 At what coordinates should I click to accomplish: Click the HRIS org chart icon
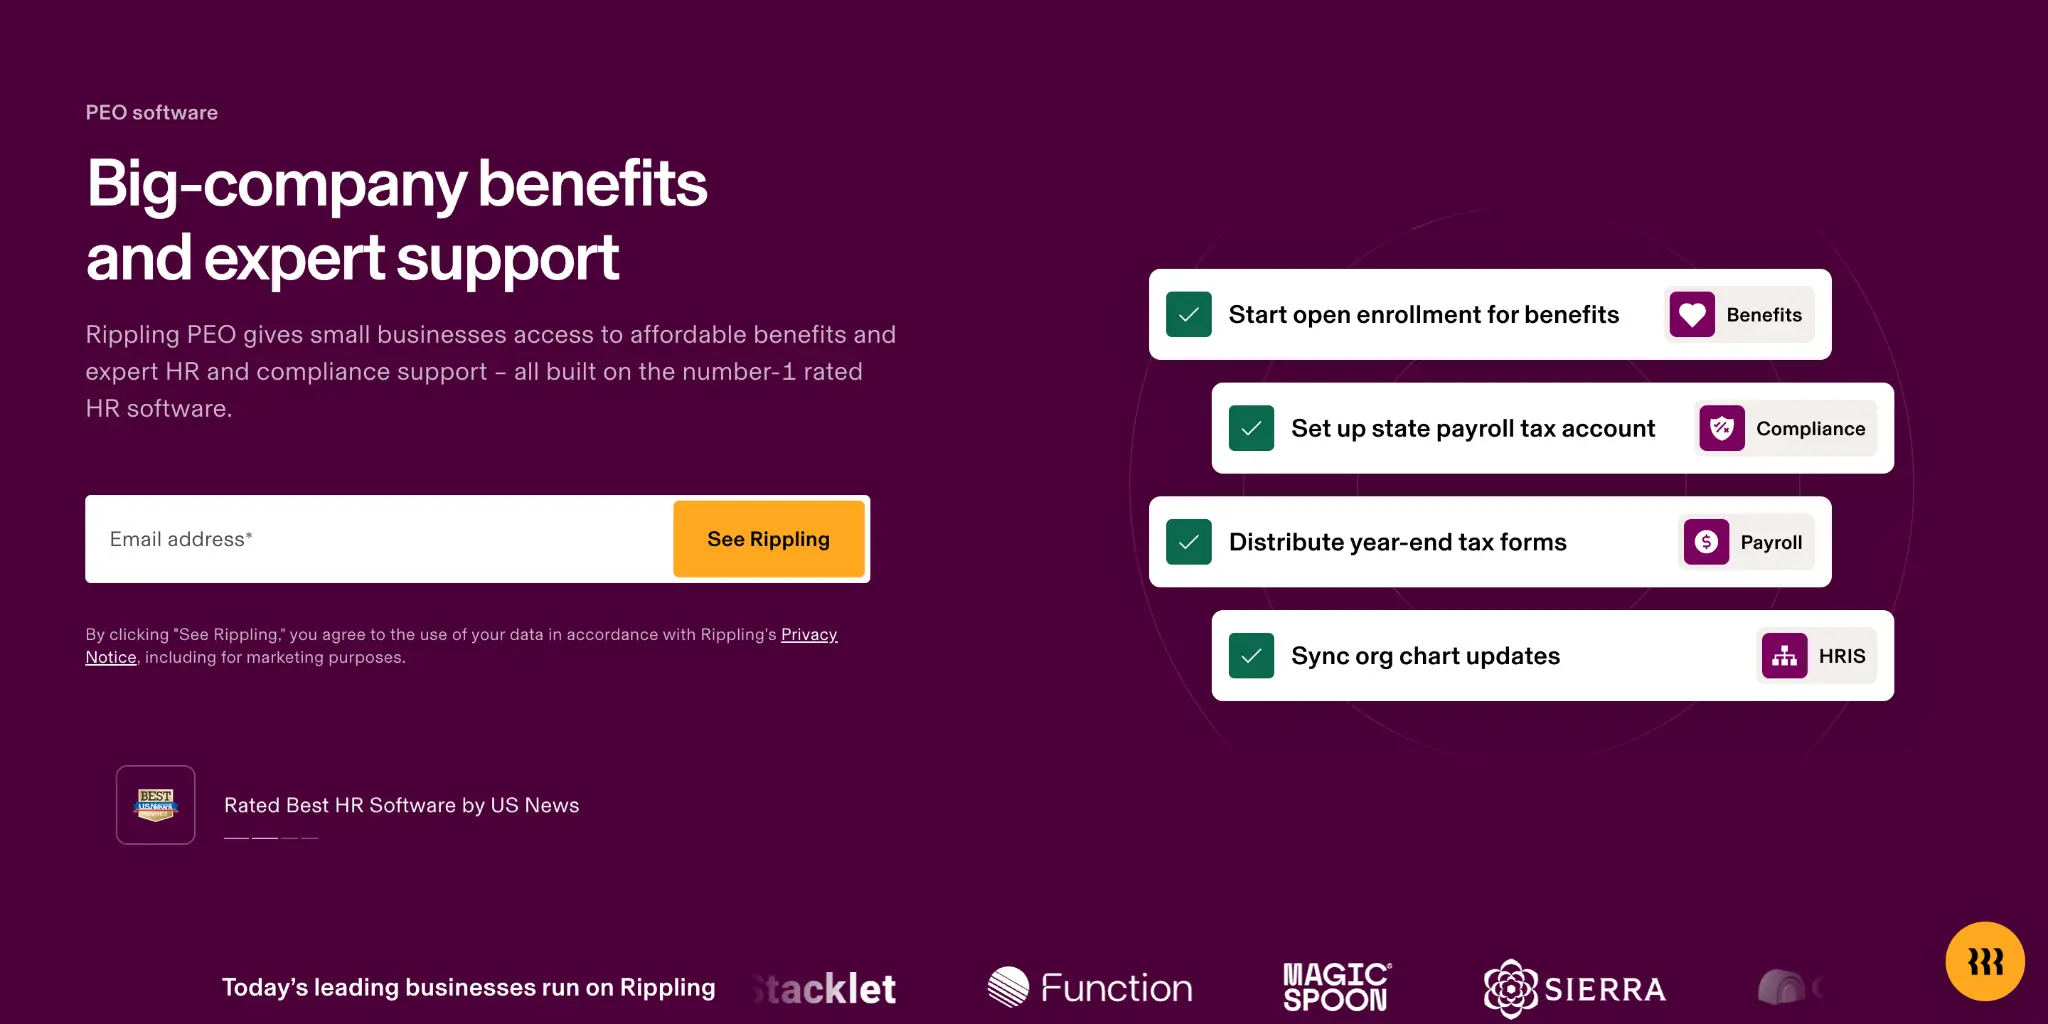click(x=1784, y=656)
